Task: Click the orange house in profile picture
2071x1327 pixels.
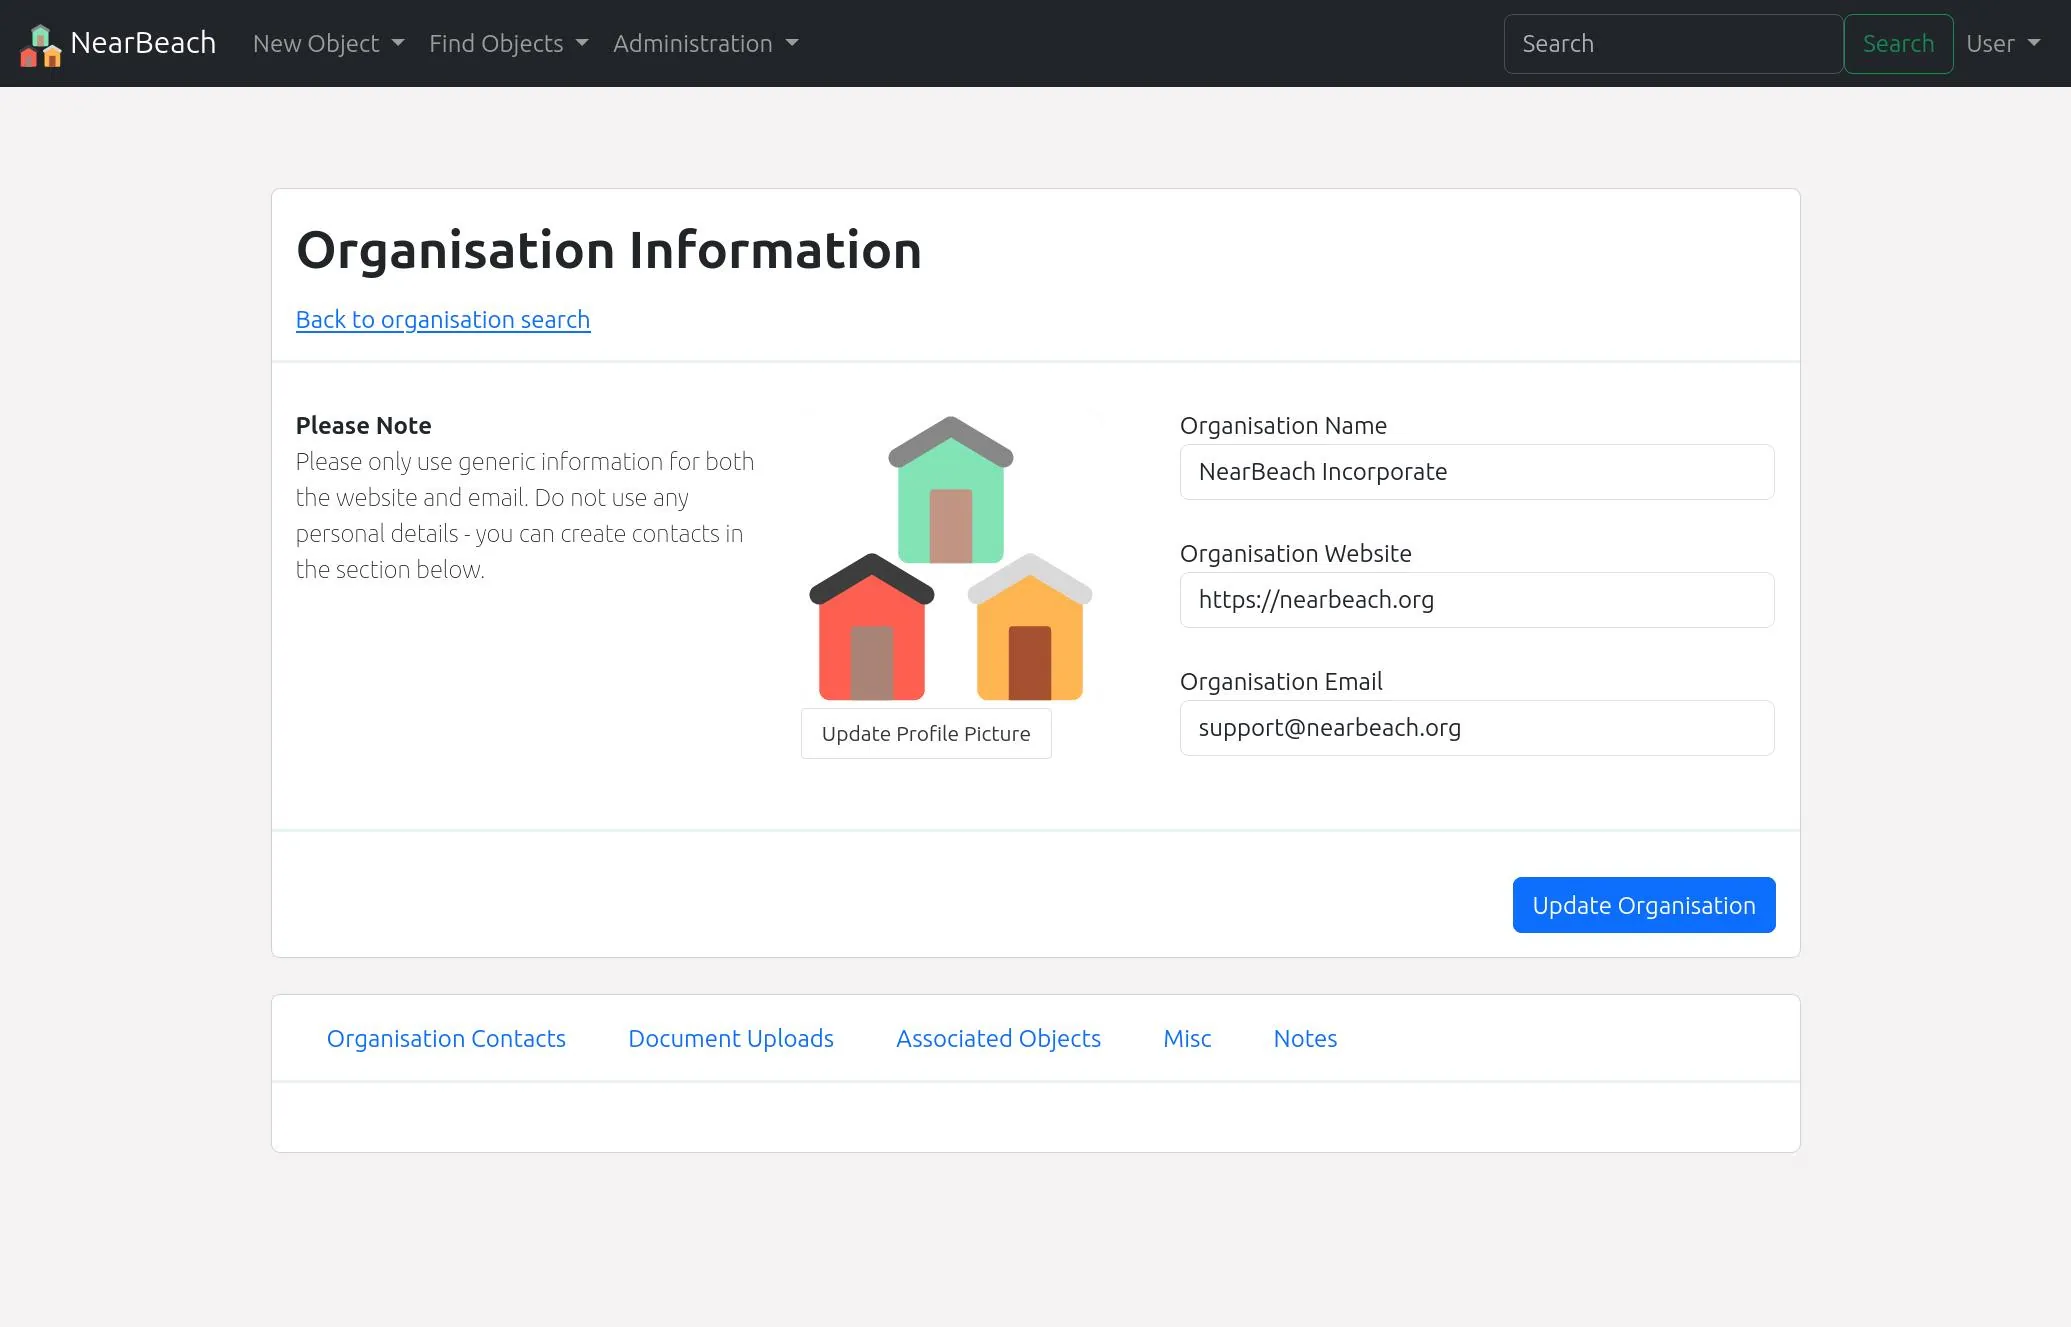Action: point(1030,632)
